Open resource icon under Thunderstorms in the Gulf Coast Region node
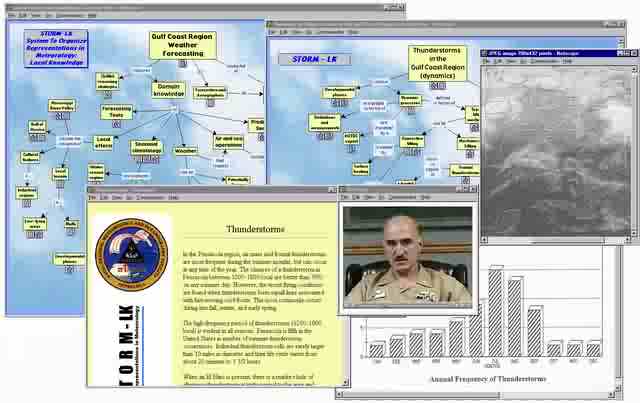The width and height of the screenshot is (640, 403). pyautogui.click(x=437, y=85)
